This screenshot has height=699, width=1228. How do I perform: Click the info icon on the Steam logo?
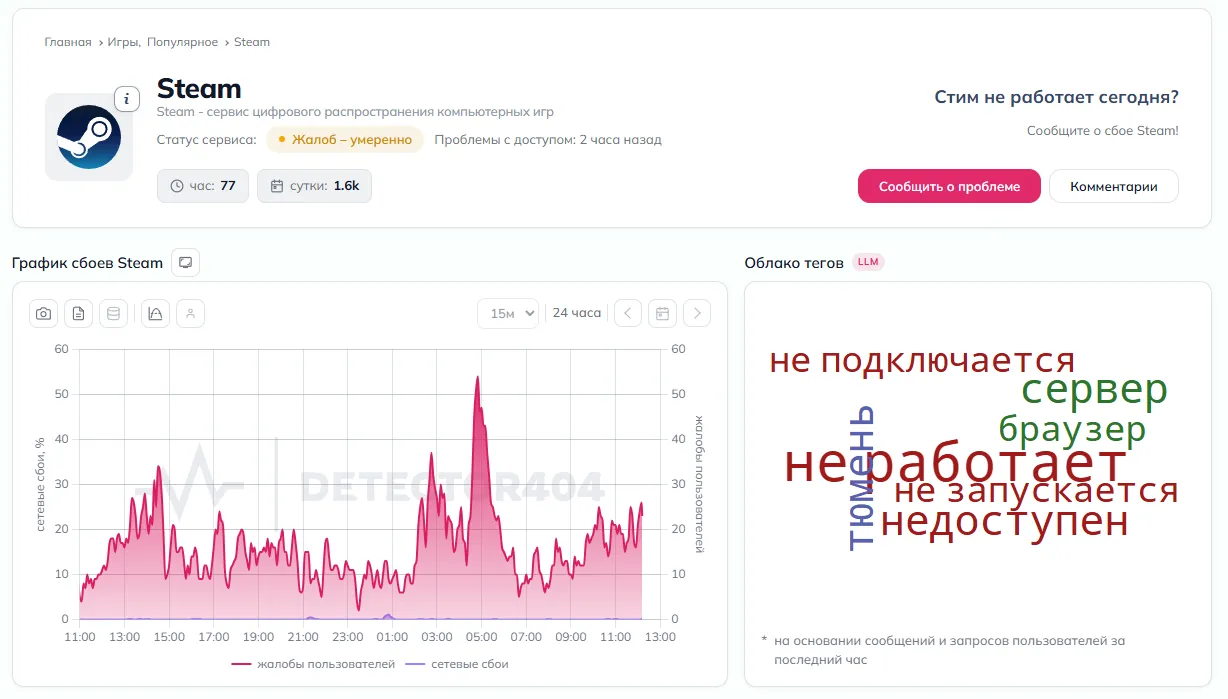127,99
